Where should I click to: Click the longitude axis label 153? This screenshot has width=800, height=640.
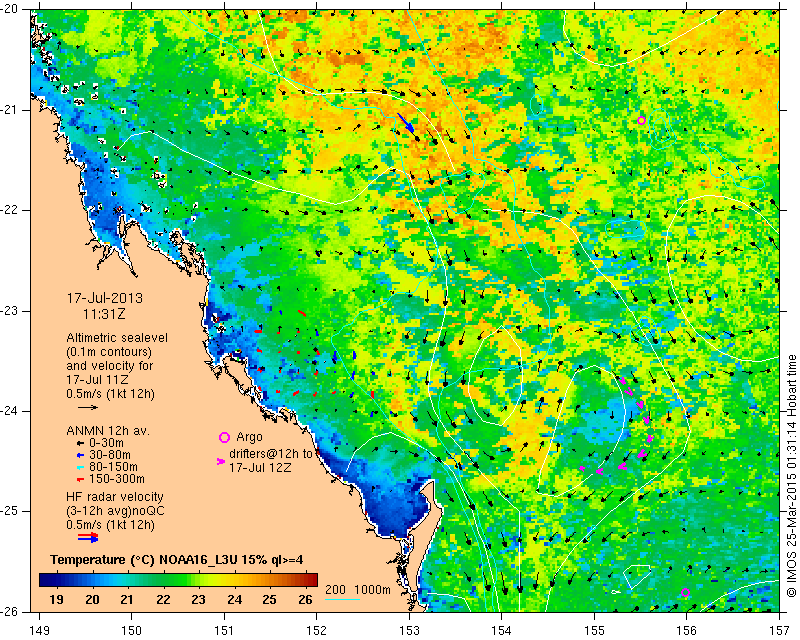[x=409, y=631]
